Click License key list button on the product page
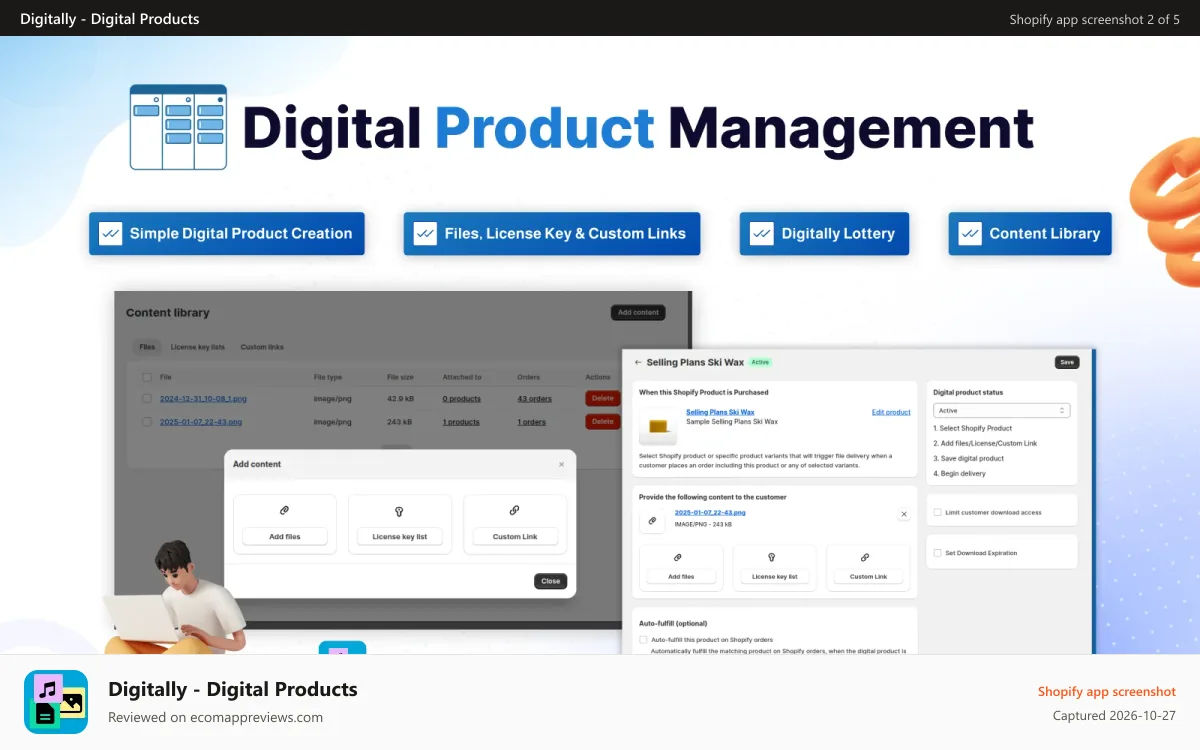Viewport: 1200px width, 750px height. 775,577
